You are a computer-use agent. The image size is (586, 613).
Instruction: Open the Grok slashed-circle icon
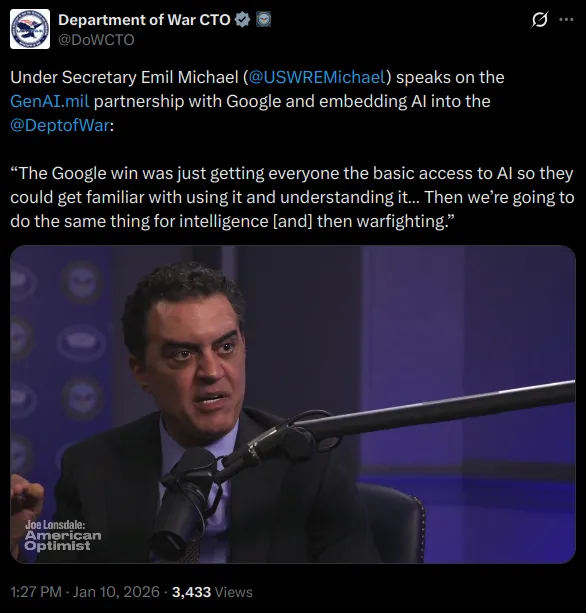539,20
